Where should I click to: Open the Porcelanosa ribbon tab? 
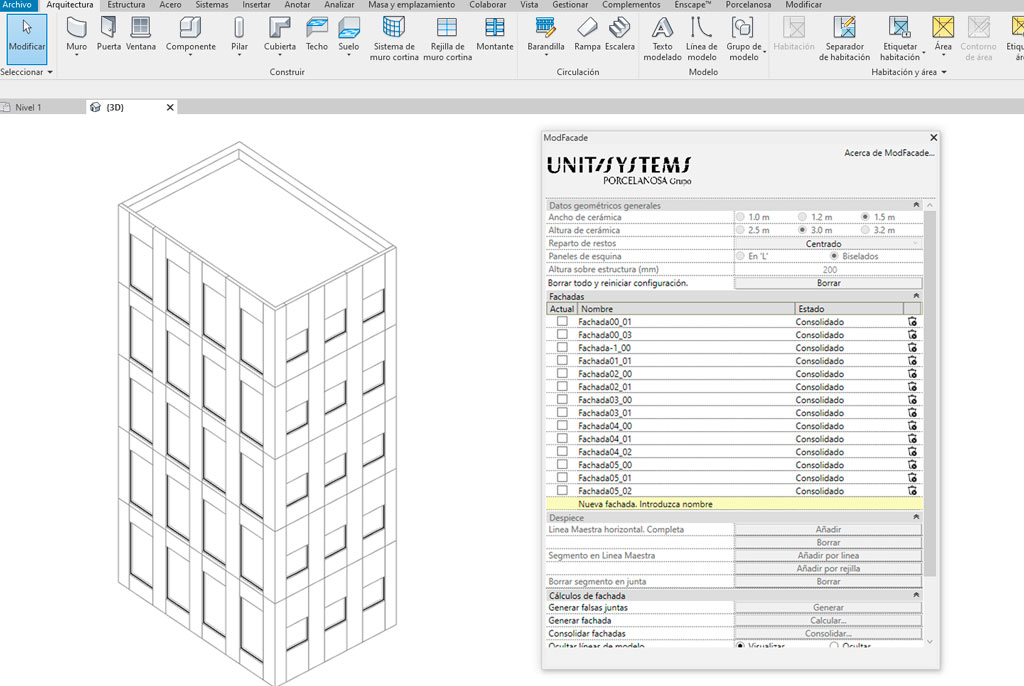pyautogui.click(x=748, y=5)
